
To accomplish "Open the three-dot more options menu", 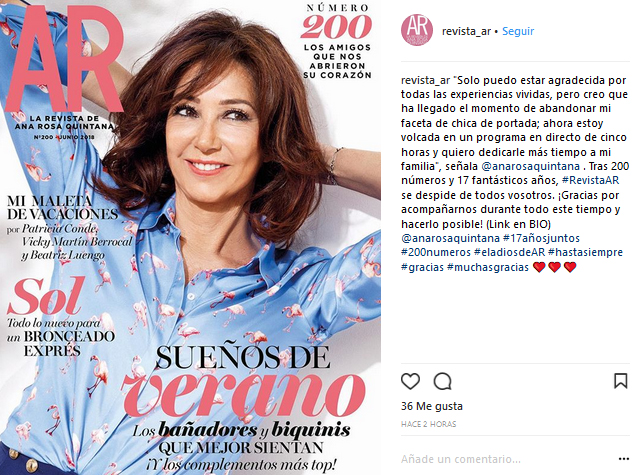I will tap(624, 459).
